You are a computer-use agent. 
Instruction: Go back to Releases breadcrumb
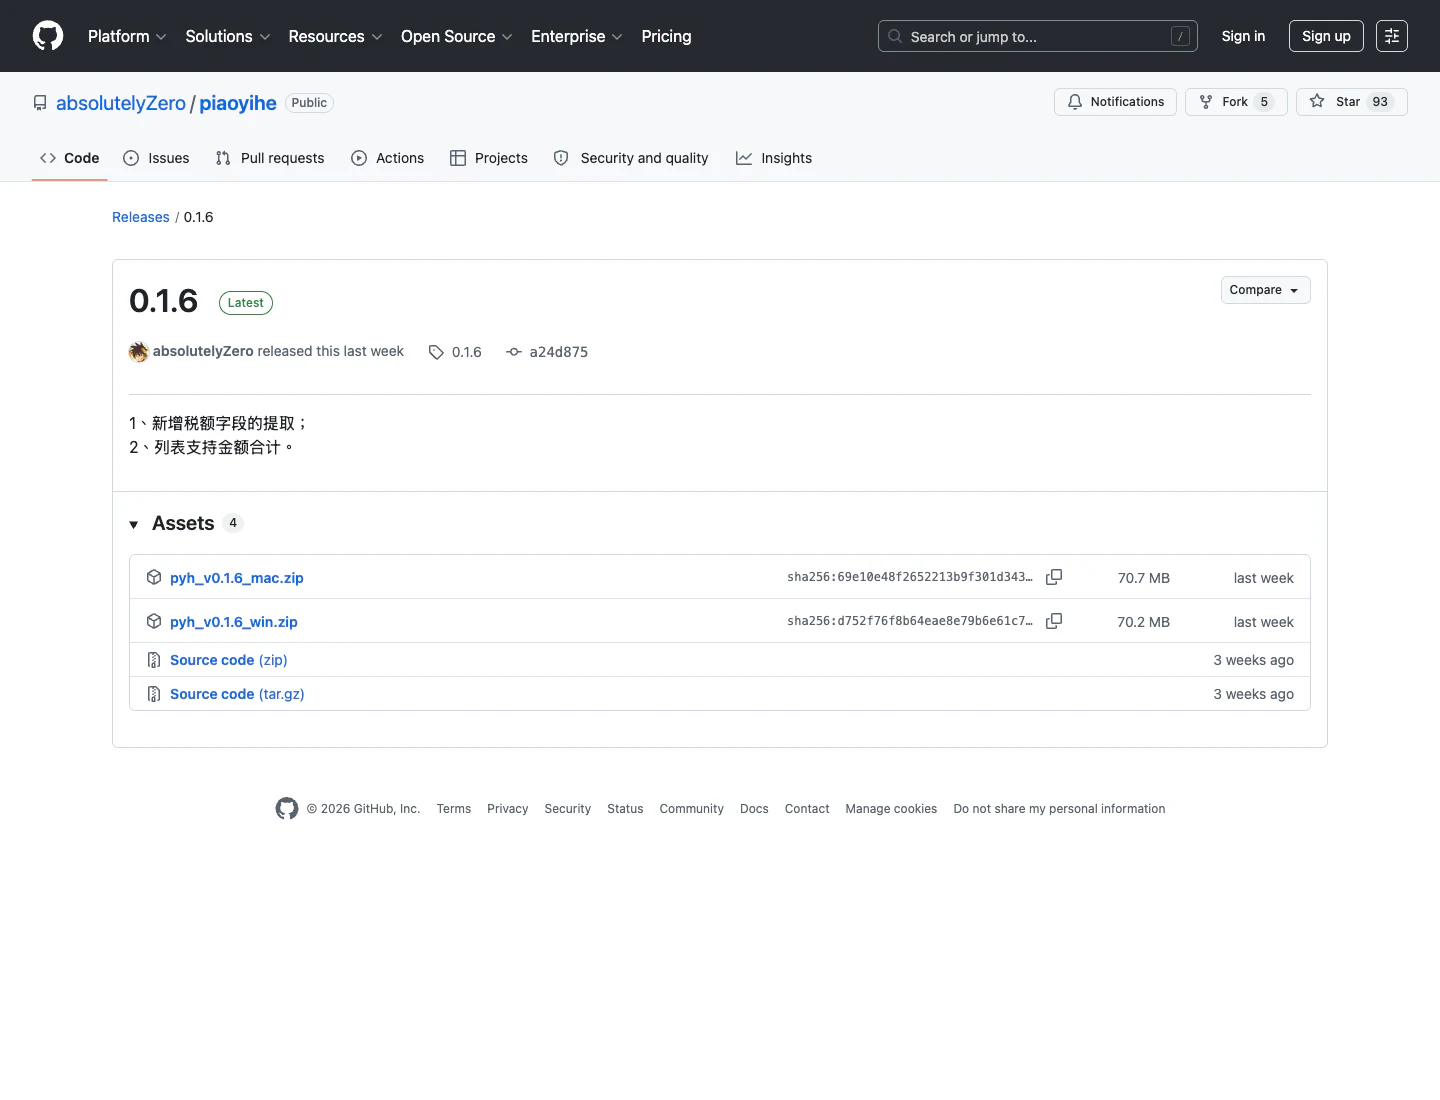pos(141,217)
